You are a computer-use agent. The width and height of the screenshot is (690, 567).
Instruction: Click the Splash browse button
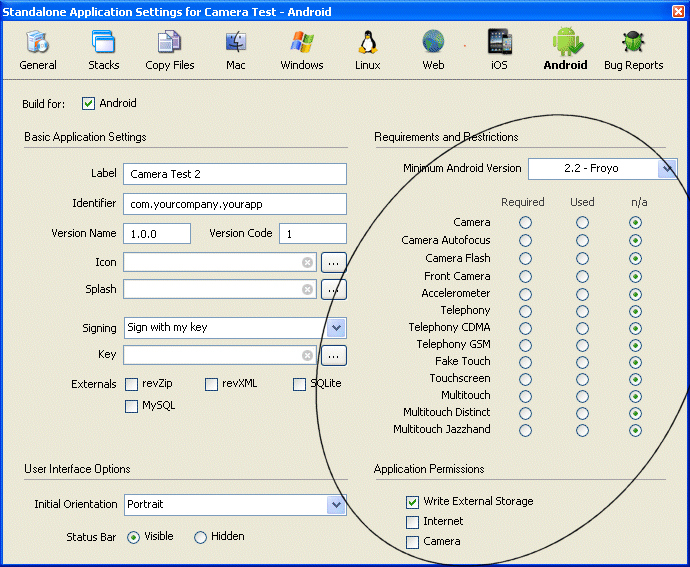pos(334,290)
